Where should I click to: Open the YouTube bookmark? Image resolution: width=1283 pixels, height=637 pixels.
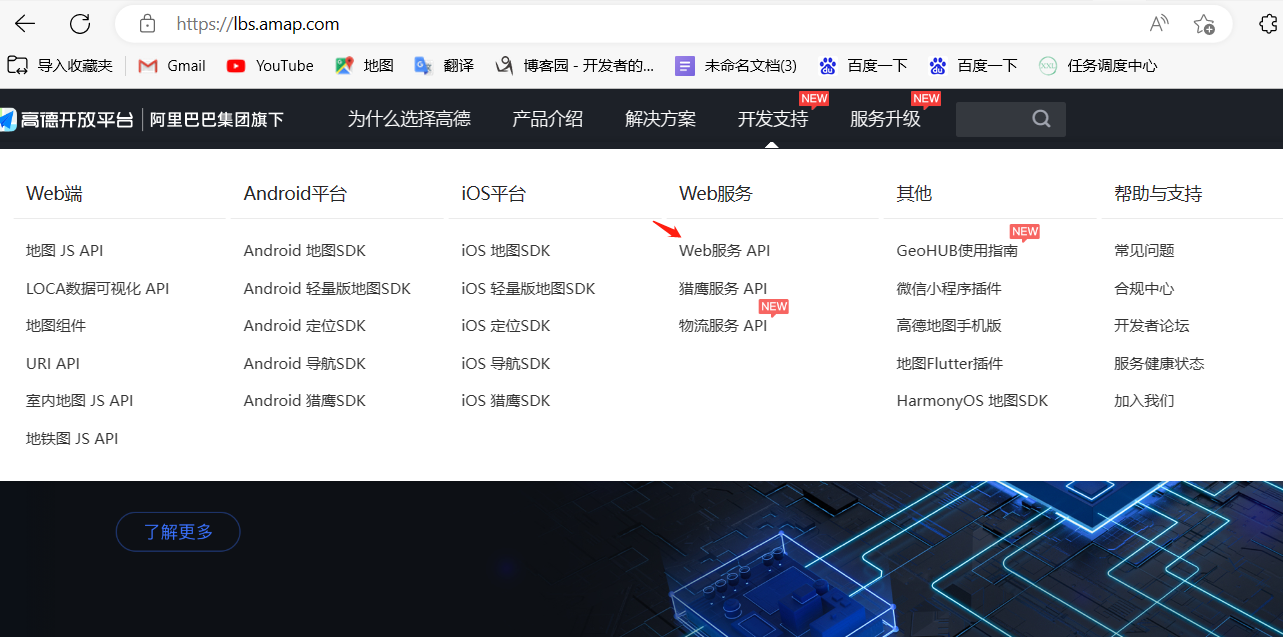pyautogui.click(x=269, y=65)
